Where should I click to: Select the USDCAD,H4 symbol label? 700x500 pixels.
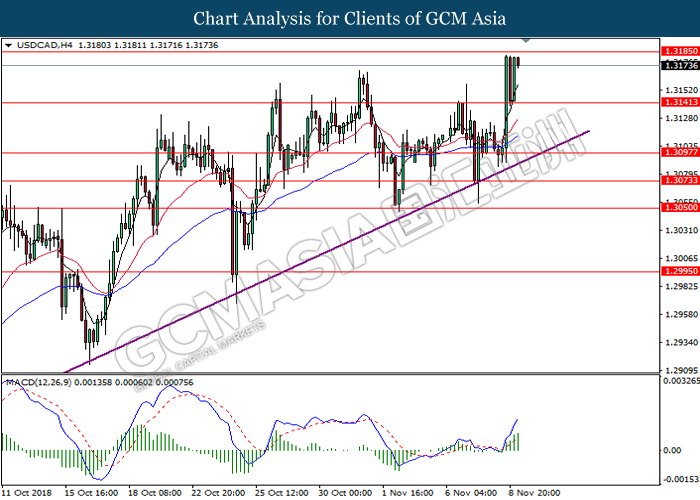[45, 45]
